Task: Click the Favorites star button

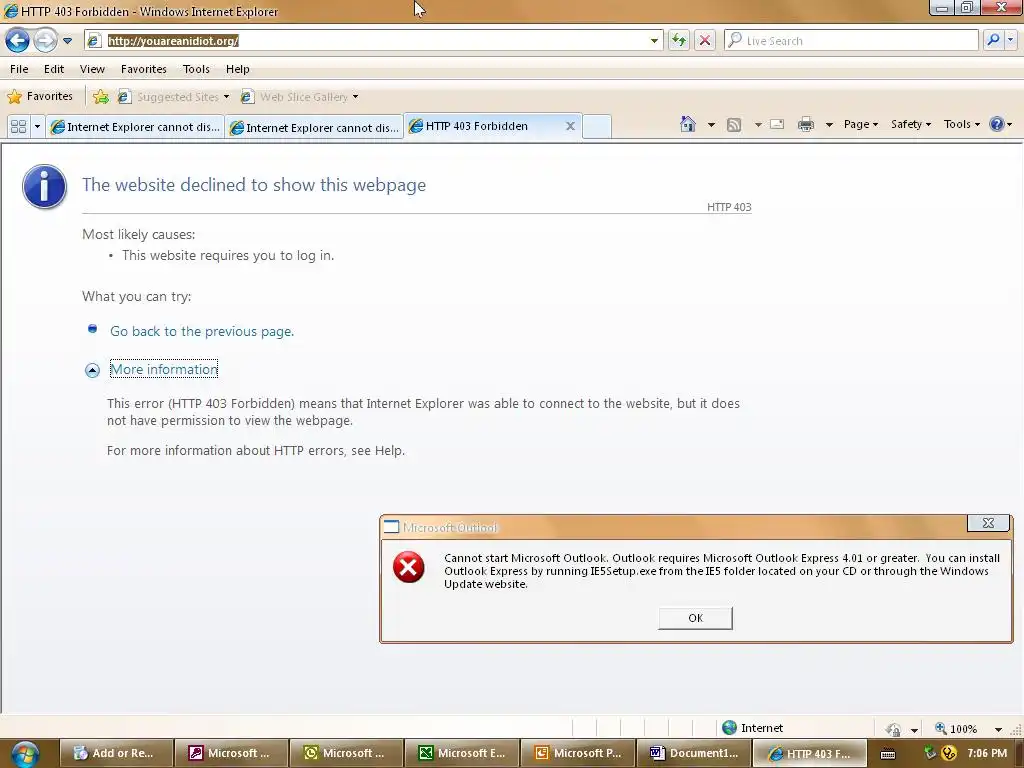Action: click(x=40, y=97)
